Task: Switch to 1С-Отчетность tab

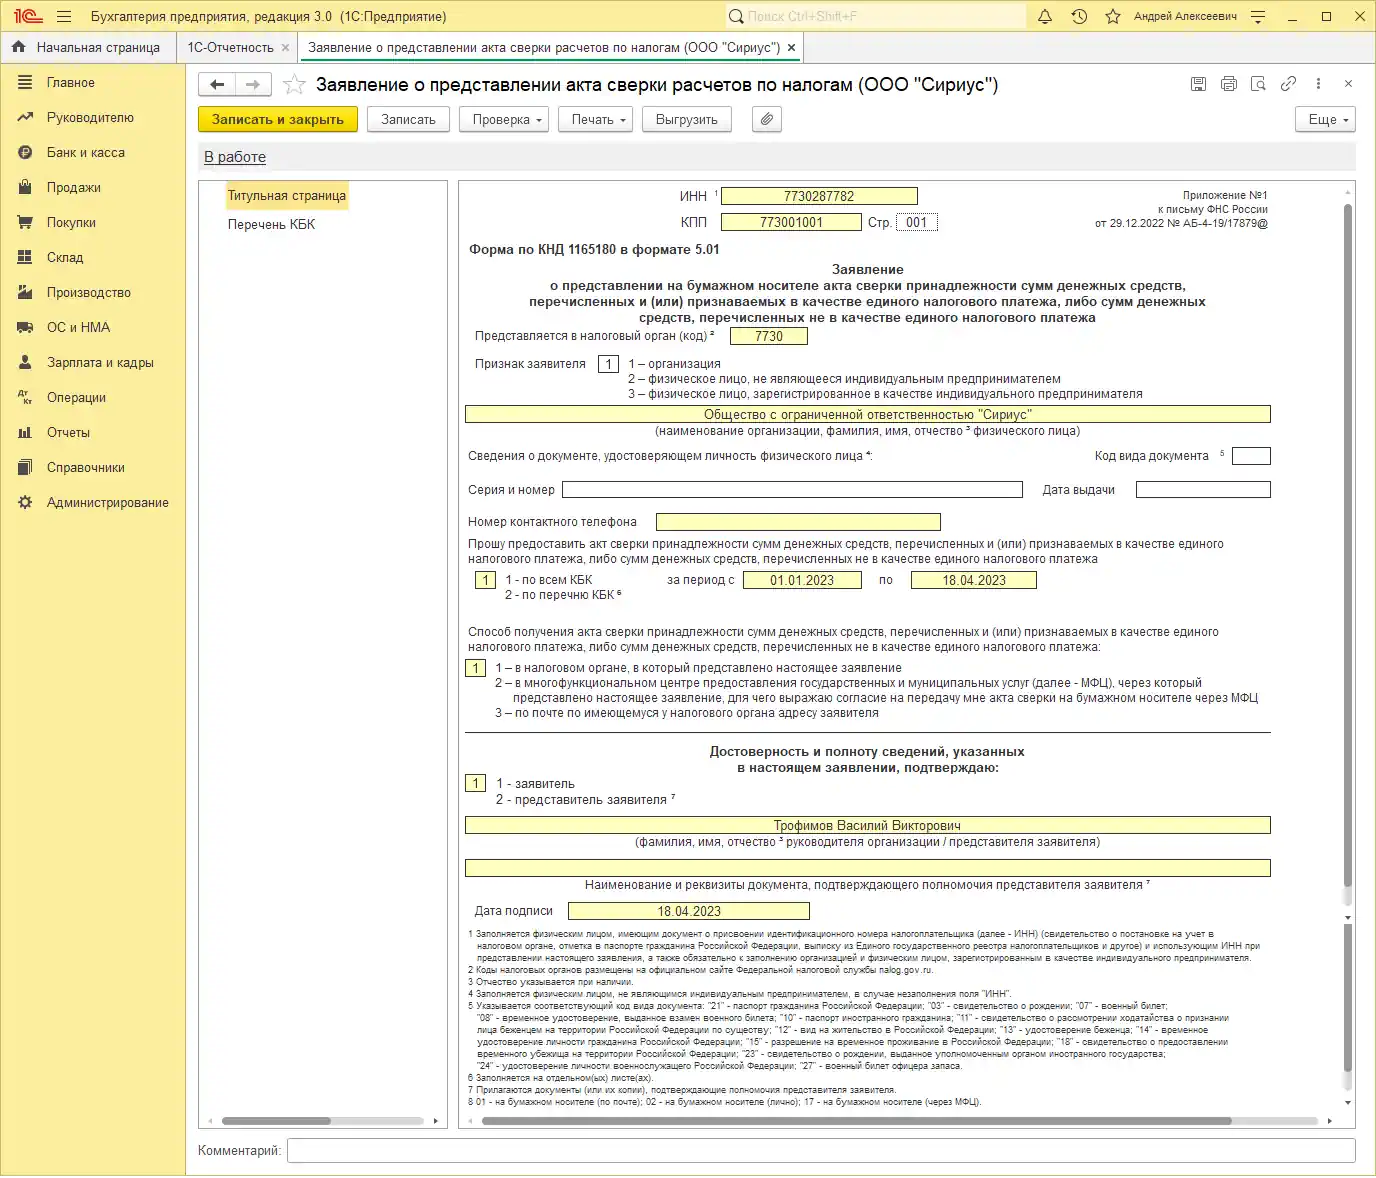Action: tap(230, 47)
